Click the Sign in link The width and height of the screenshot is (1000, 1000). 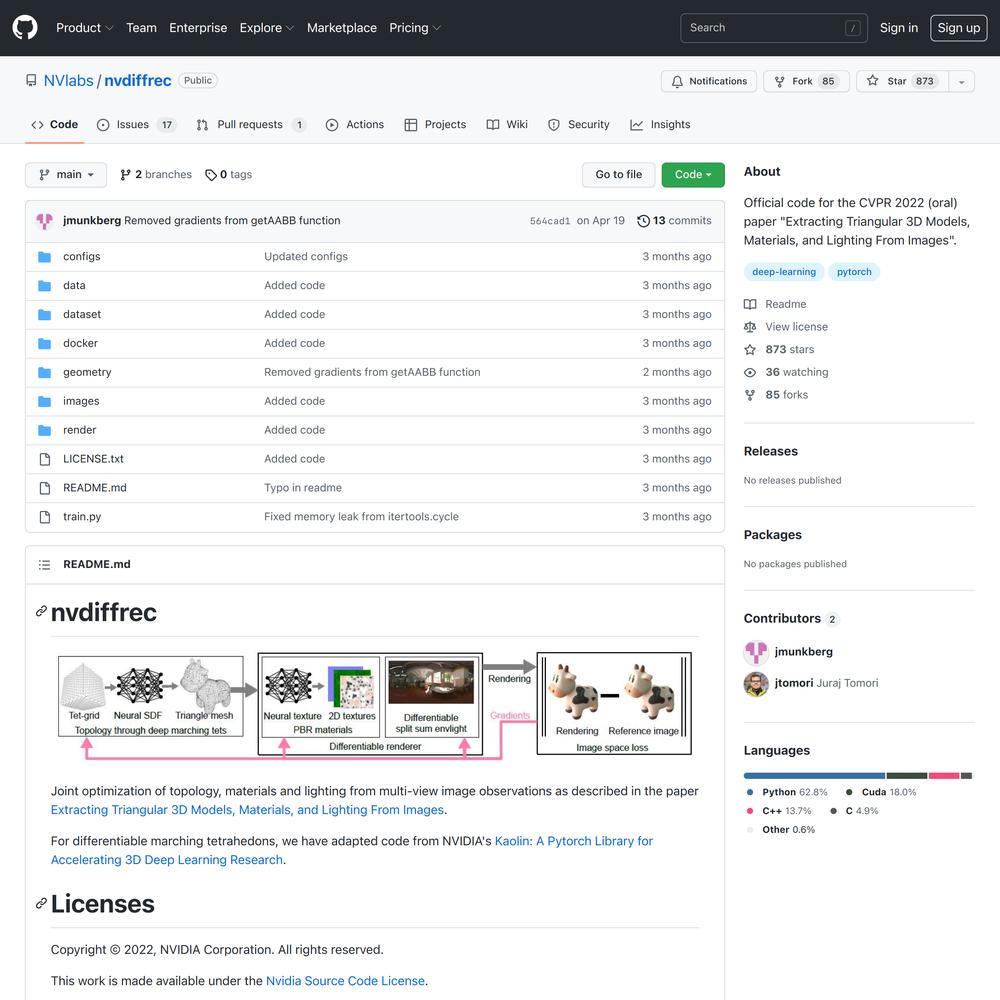pyautogui.click(x=899, y=27)
